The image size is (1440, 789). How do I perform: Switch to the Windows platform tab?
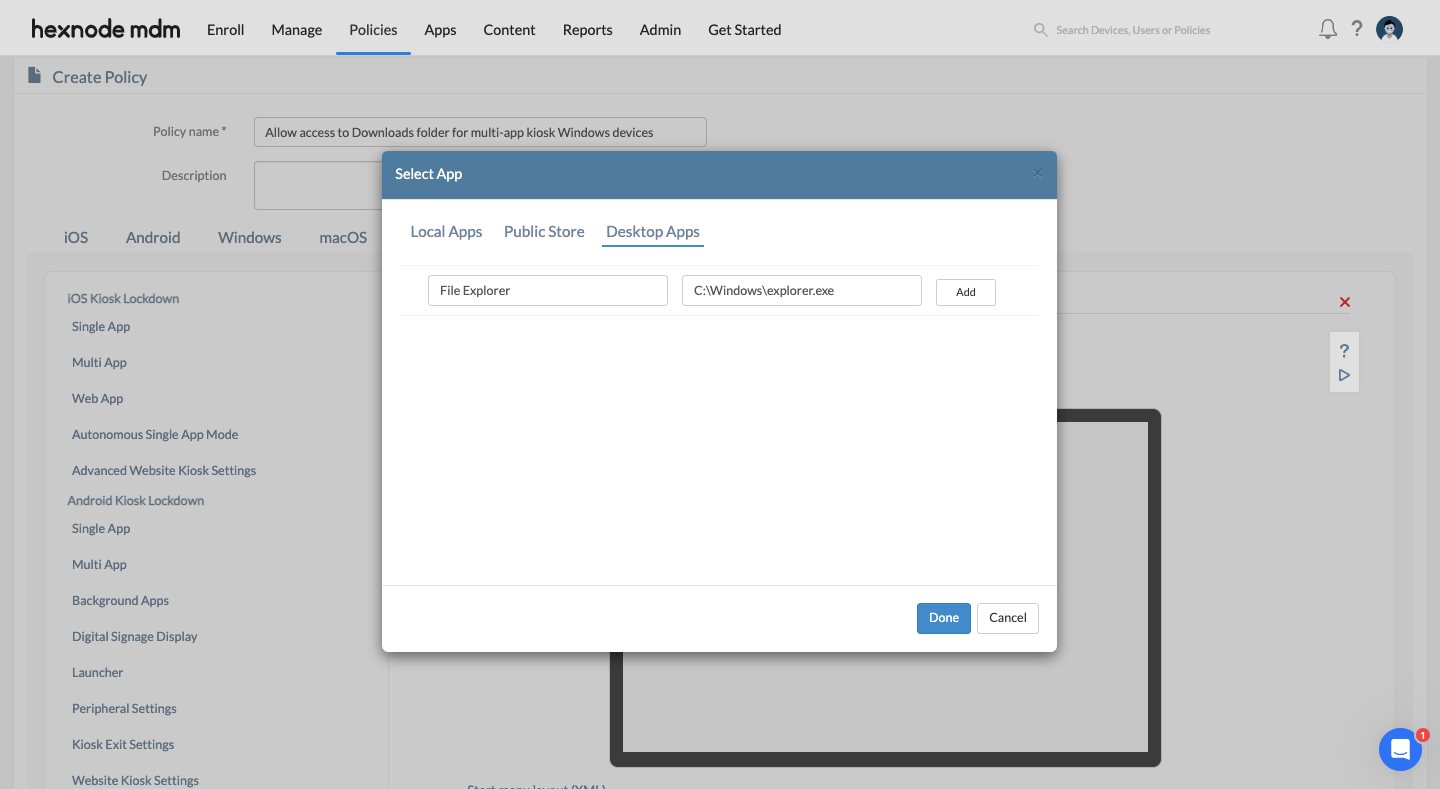[250, 238]
